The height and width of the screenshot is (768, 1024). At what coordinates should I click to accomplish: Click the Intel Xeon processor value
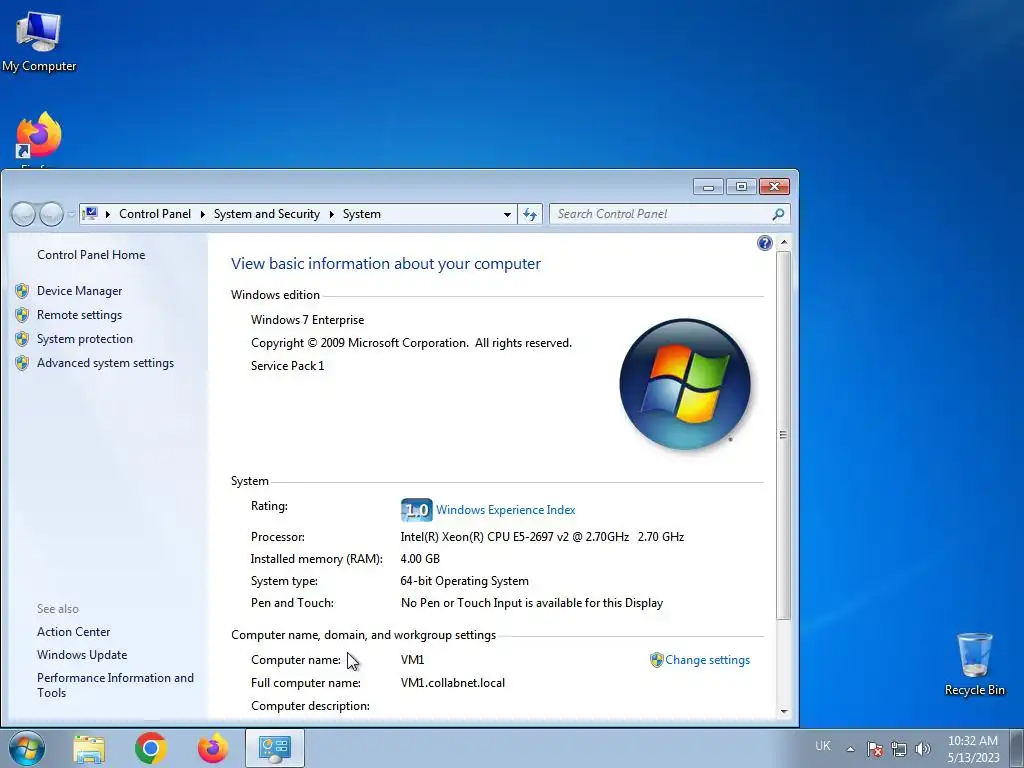pyautogui.click(x=542, y=537)
